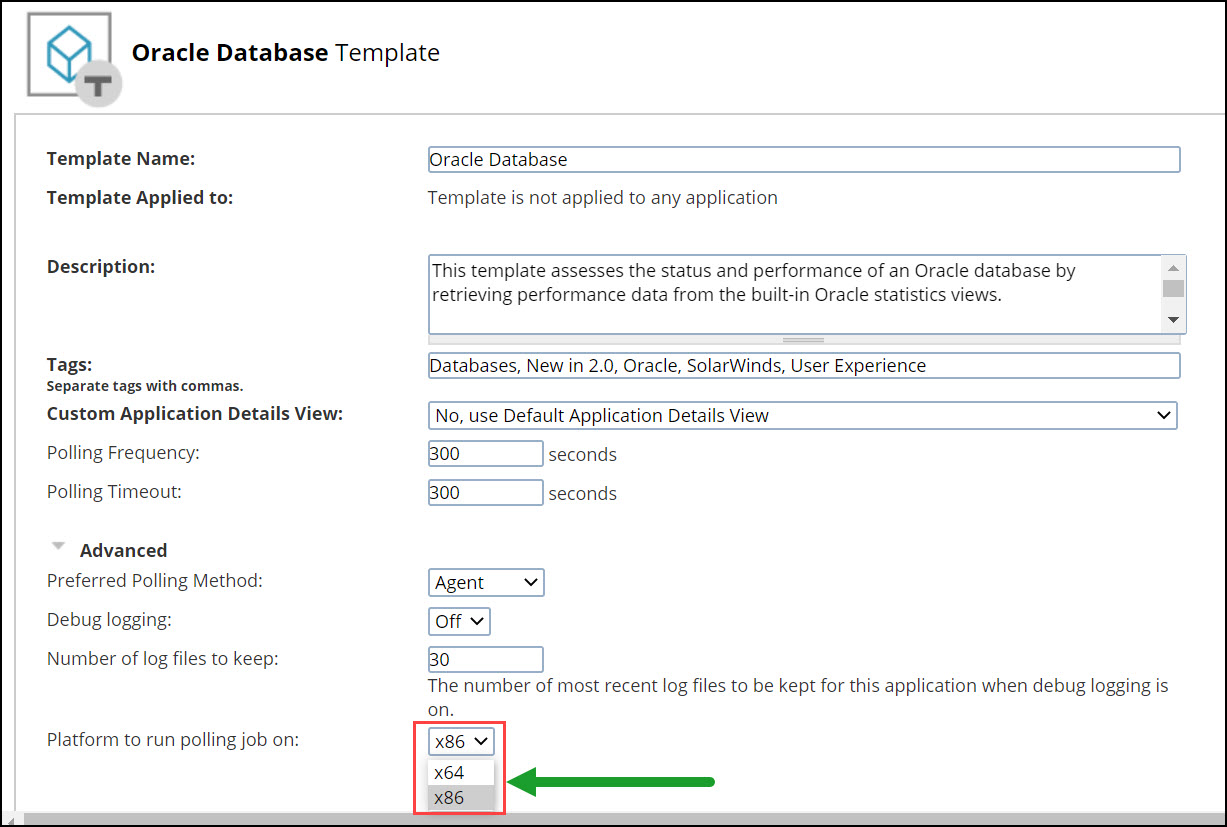
Task: Collapse the Advanced section
Action: pos(59,546)
